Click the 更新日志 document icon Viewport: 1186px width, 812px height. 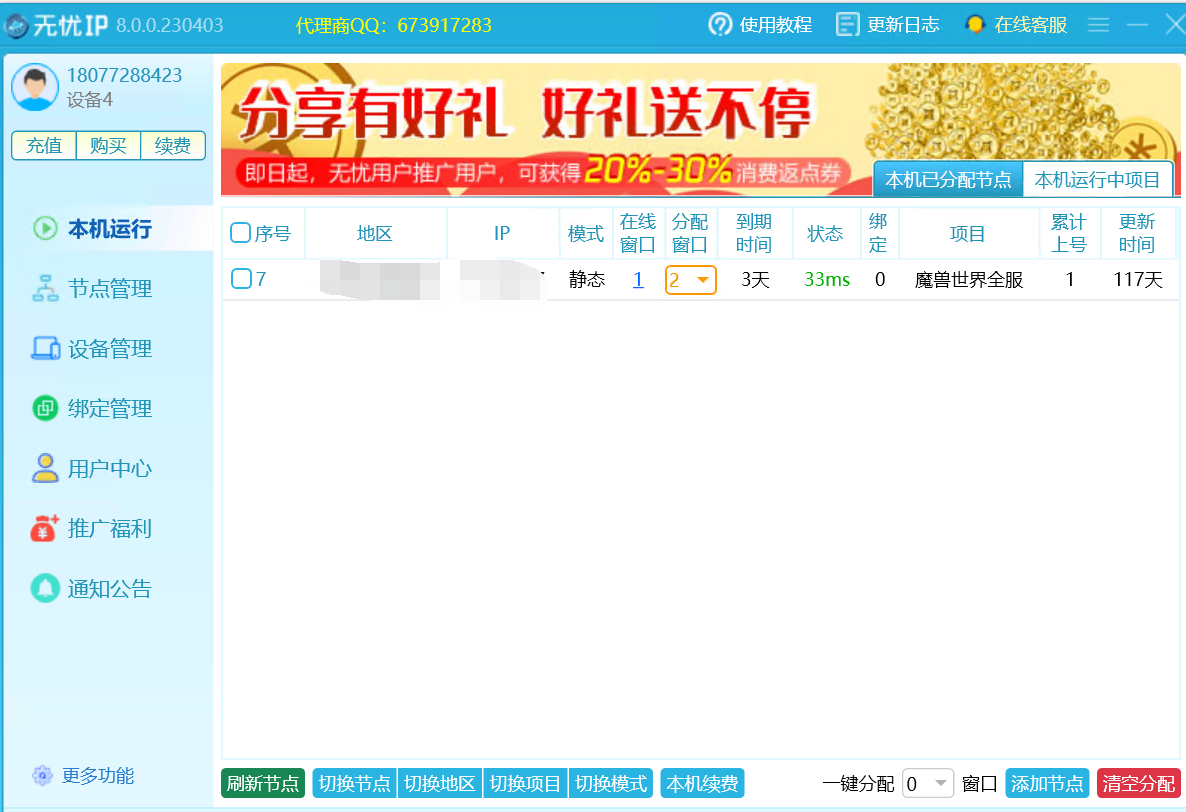point(847,25)
